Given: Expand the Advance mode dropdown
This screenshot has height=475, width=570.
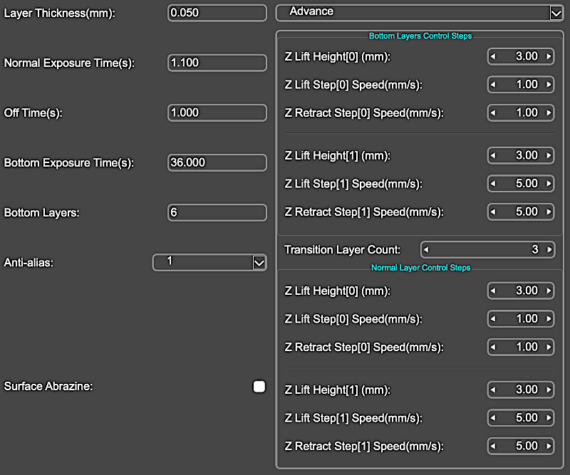Looking at the screenshot, I should pos(556,13).
